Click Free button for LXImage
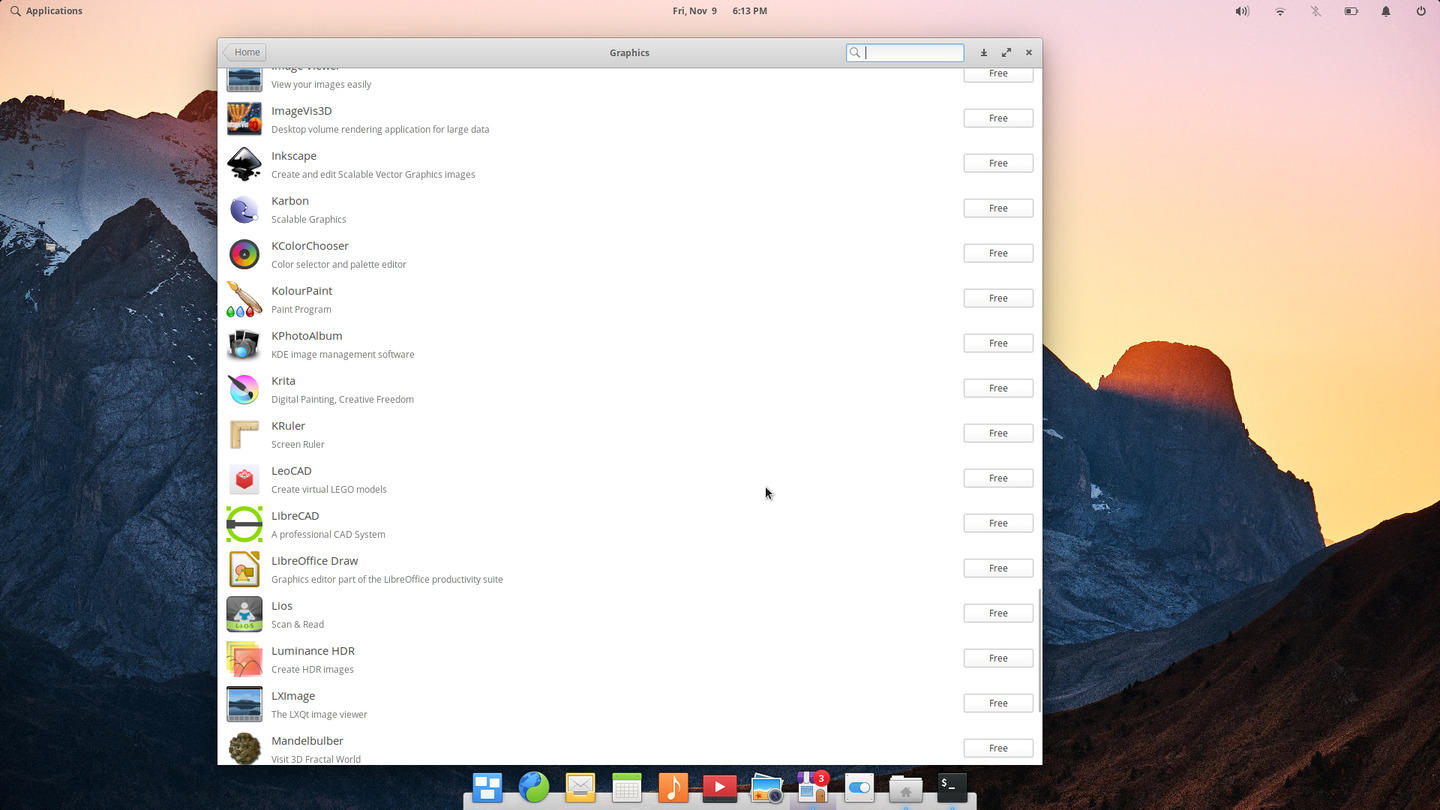Image resolution: width=1440 pixels, height=810 pixels. point(998,703)
